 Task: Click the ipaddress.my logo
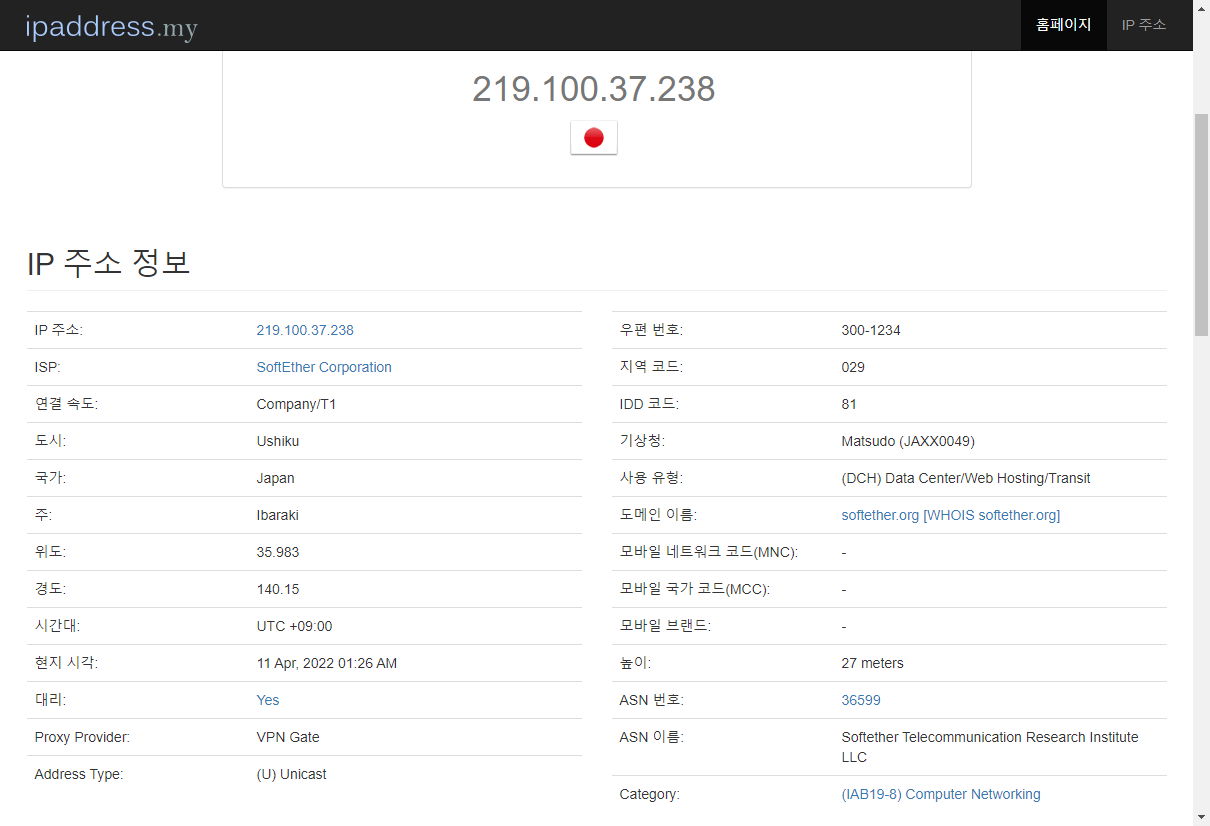(110, 26)
